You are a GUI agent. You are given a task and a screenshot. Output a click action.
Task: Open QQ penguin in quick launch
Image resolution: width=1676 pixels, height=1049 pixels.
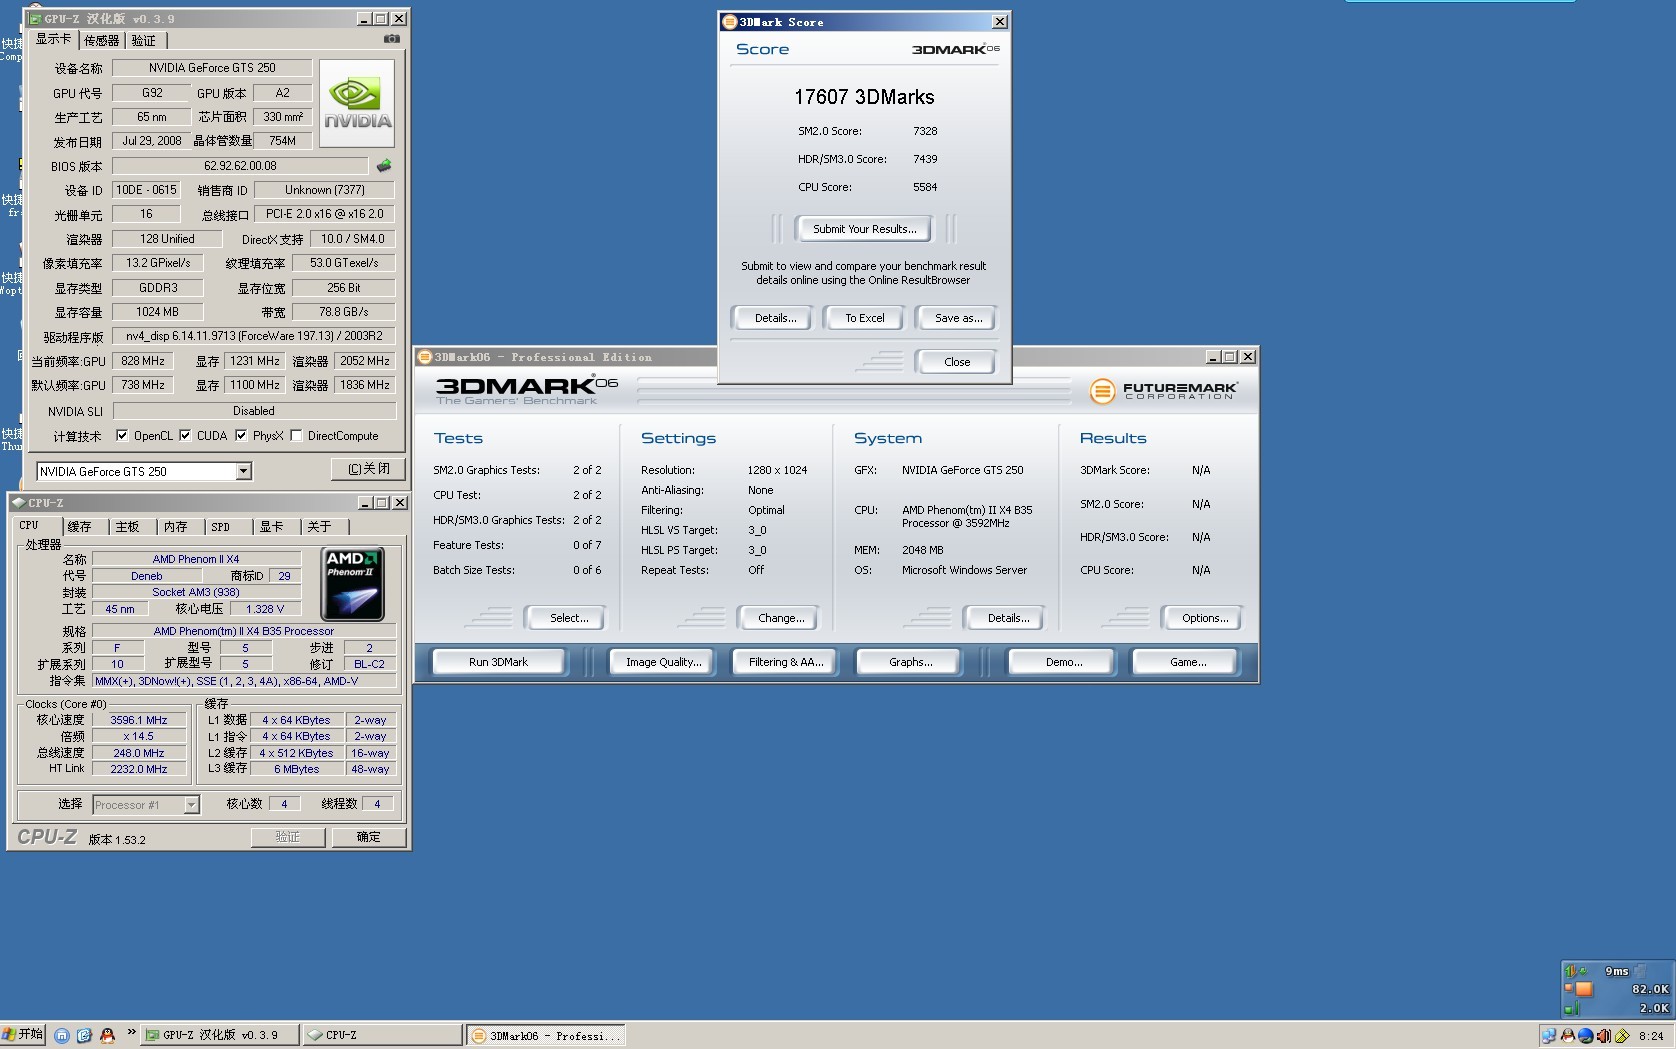point(107,1036)
